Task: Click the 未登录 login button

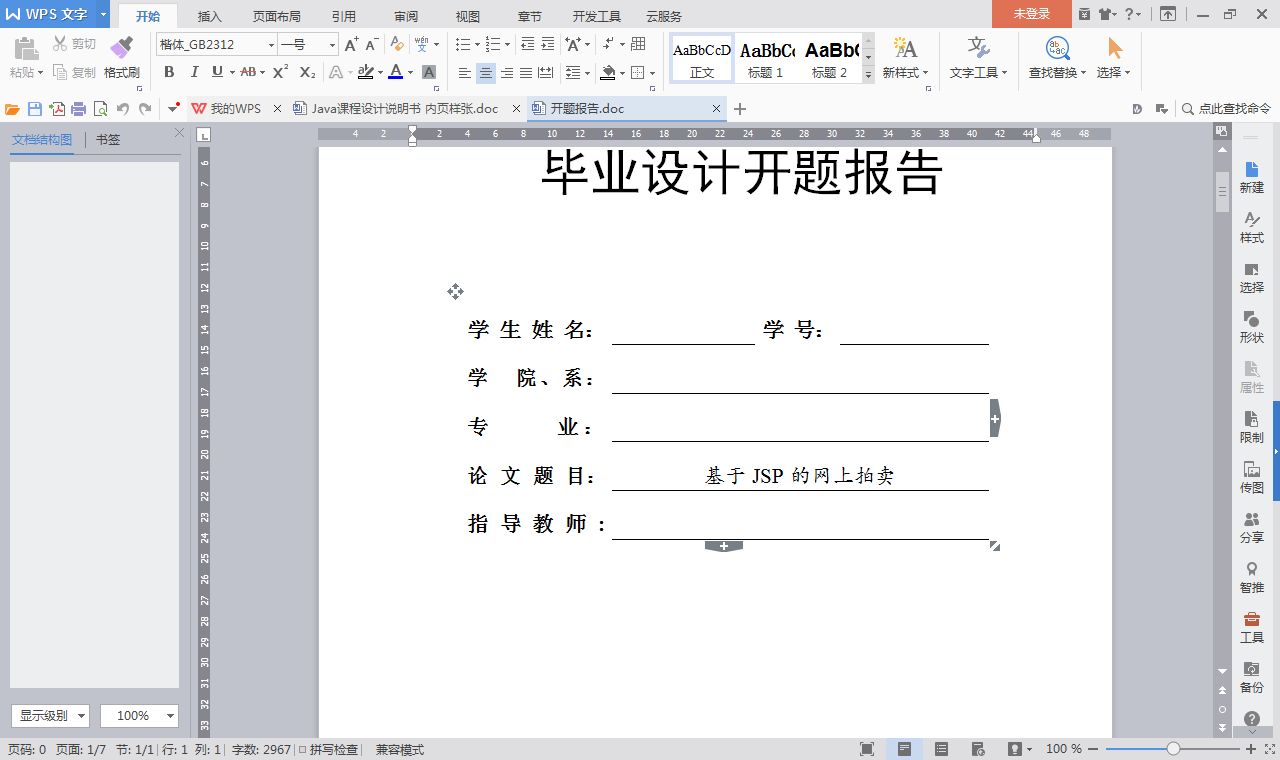Action: tap(1031, 15)
